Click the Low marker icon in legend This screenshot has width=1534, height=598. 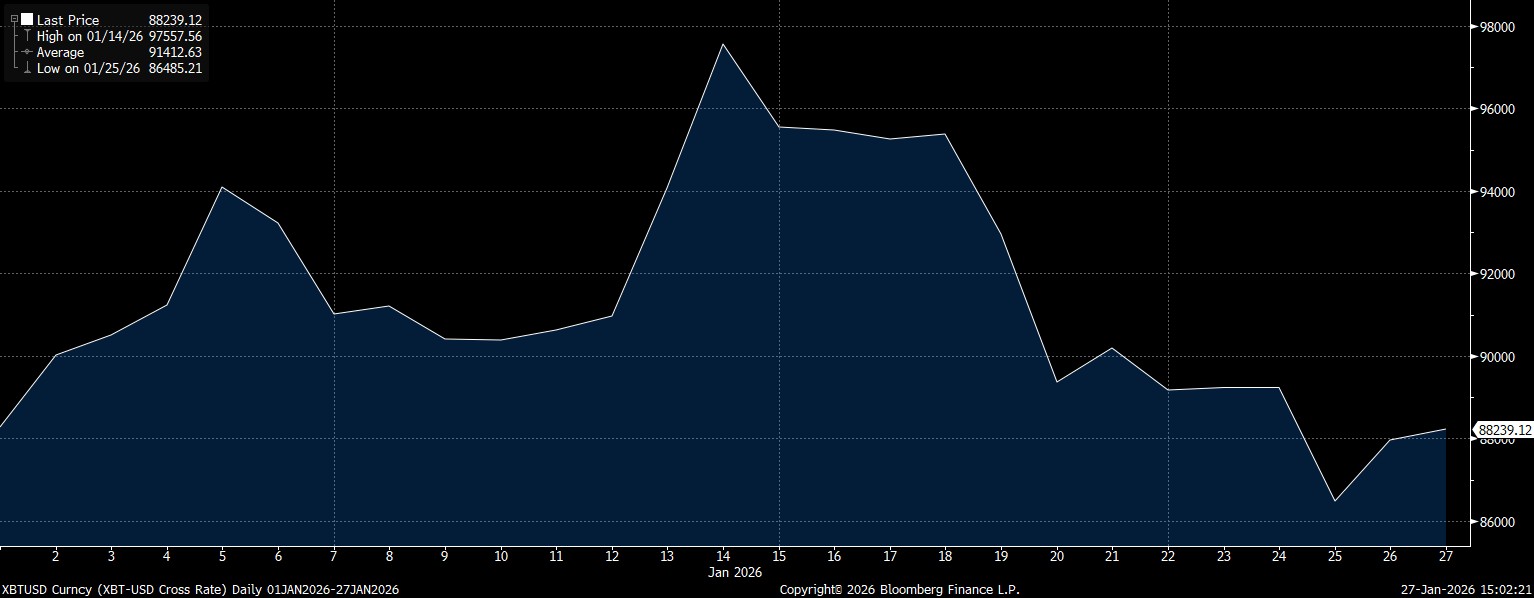pyautogui.click(x=27, y=69)
